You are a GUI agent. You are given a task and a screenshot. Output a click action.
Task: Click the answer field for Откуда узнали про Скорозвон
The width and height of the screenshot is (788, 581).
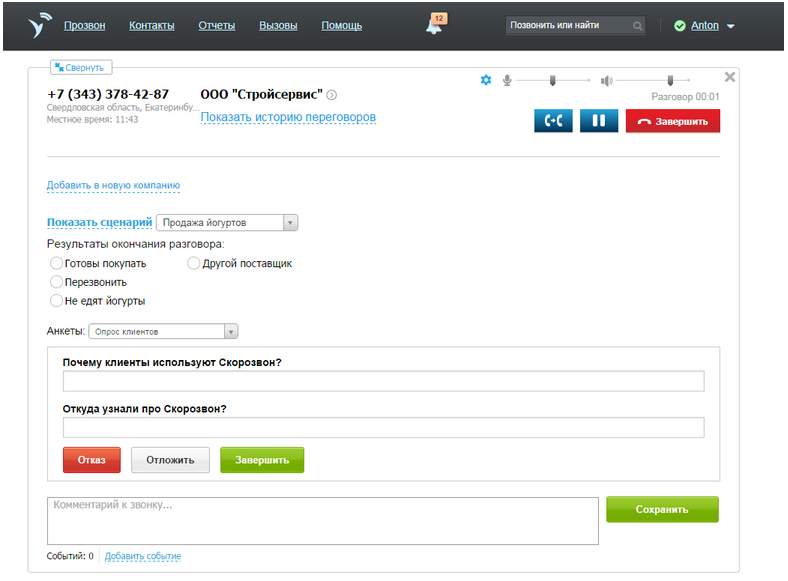[x=383, y=427]
